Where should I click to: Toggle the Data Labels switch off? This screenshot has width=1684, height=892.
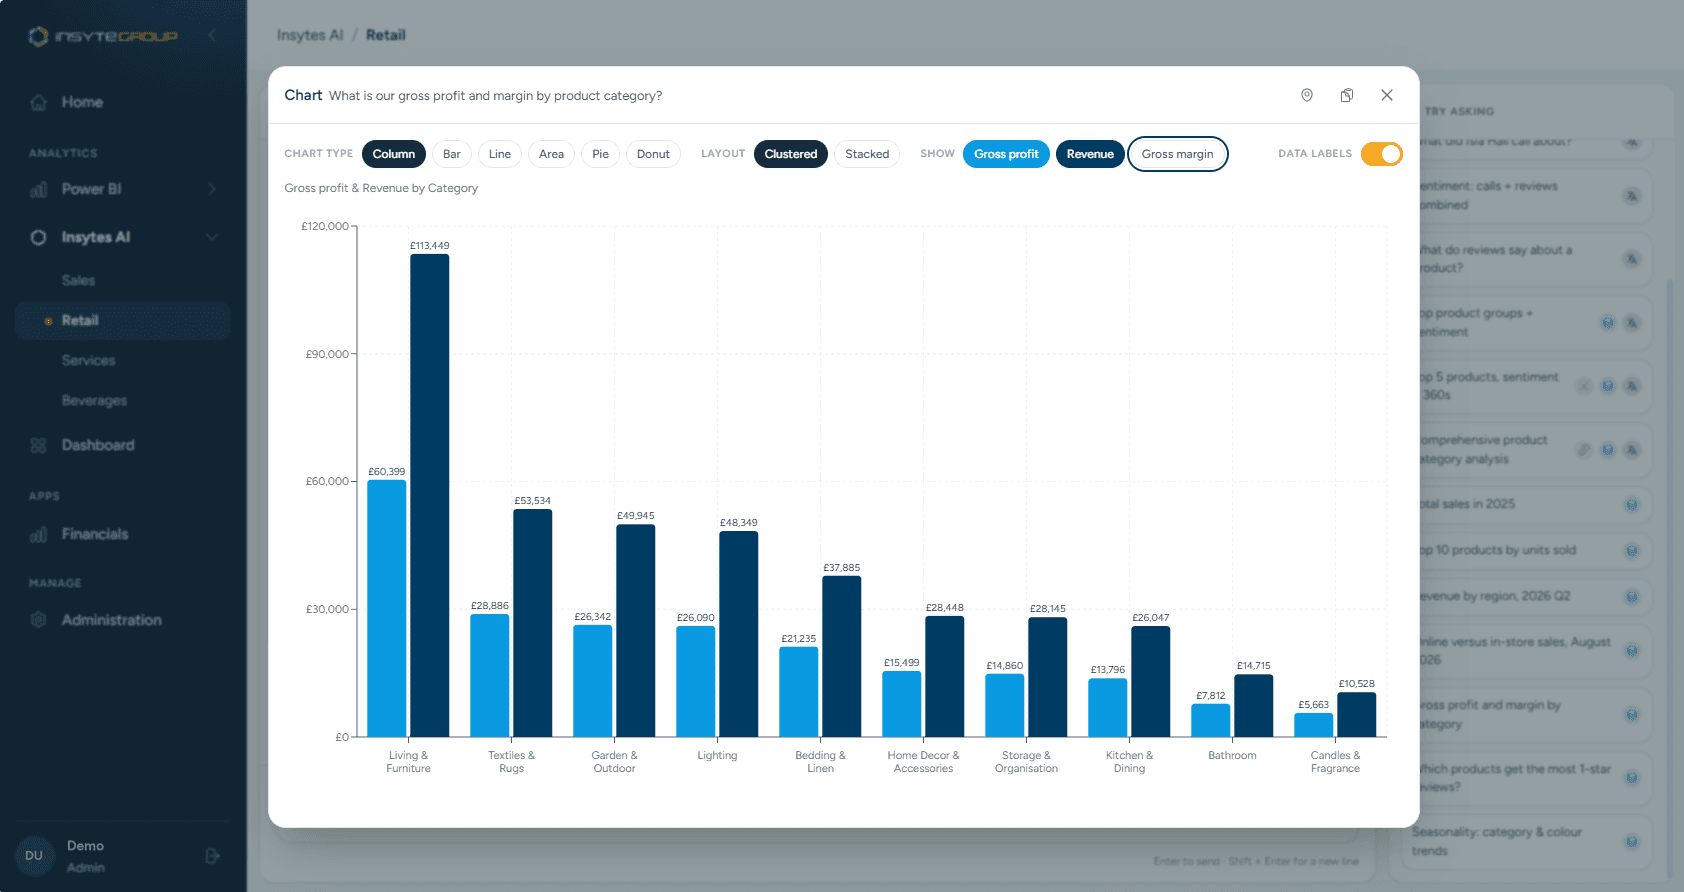(1382, 154)
